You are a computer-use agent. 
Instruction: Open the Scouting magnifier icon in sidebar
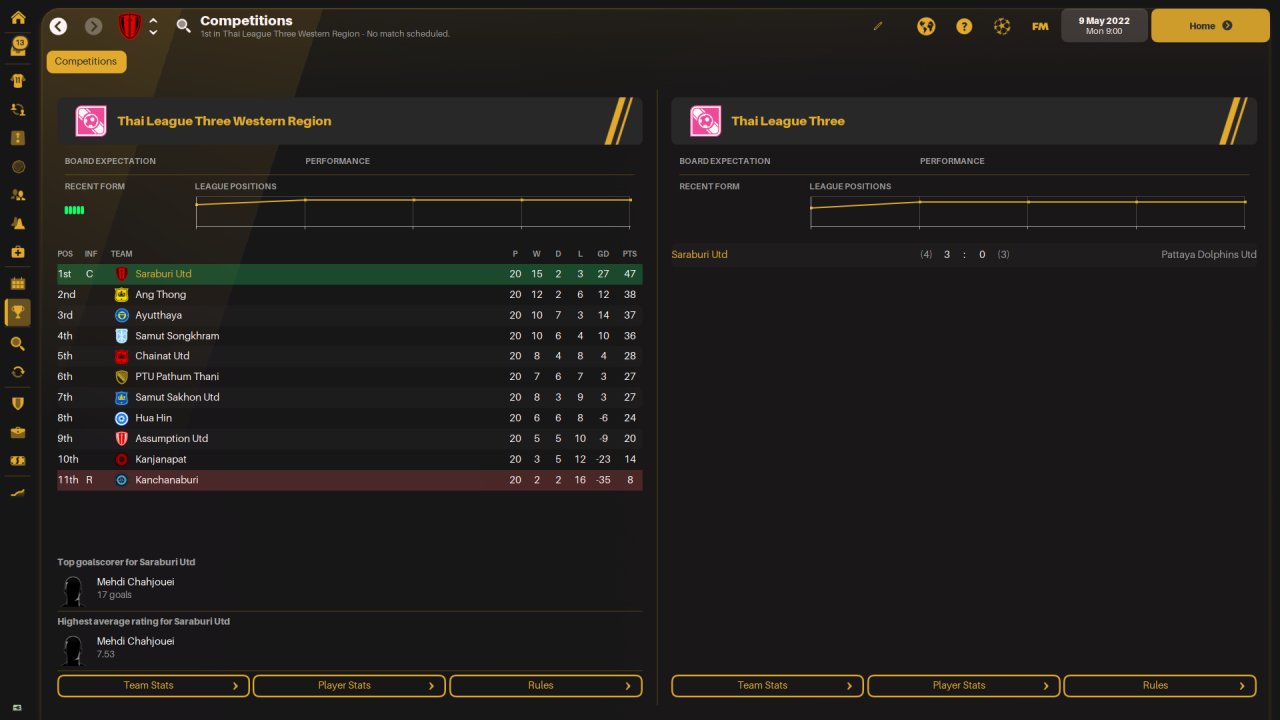pos(18,343)
